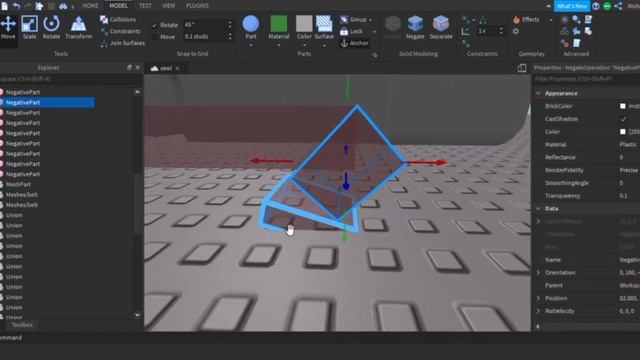640x360 pixels.
Task: Toggle the Move snap checkbox
Action: coord(154,37)
